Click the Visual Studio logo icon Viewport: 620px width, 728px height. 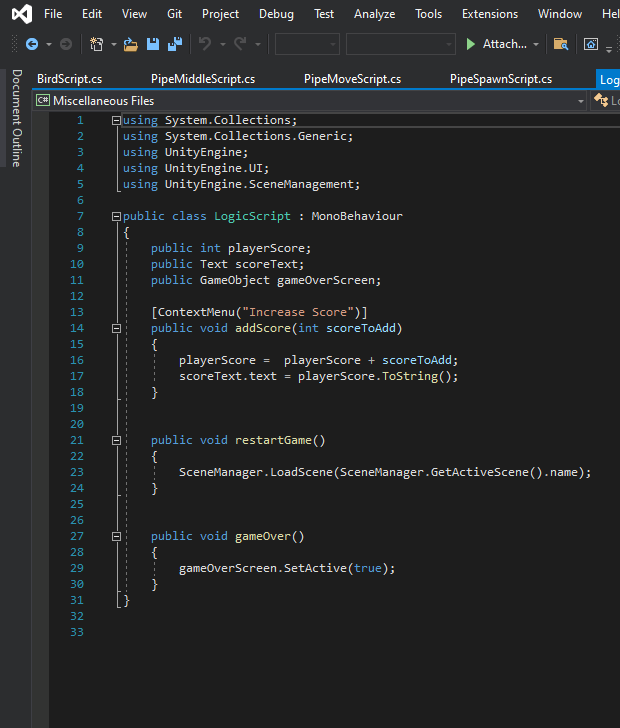pyautogui.click(x=20, y=14)
